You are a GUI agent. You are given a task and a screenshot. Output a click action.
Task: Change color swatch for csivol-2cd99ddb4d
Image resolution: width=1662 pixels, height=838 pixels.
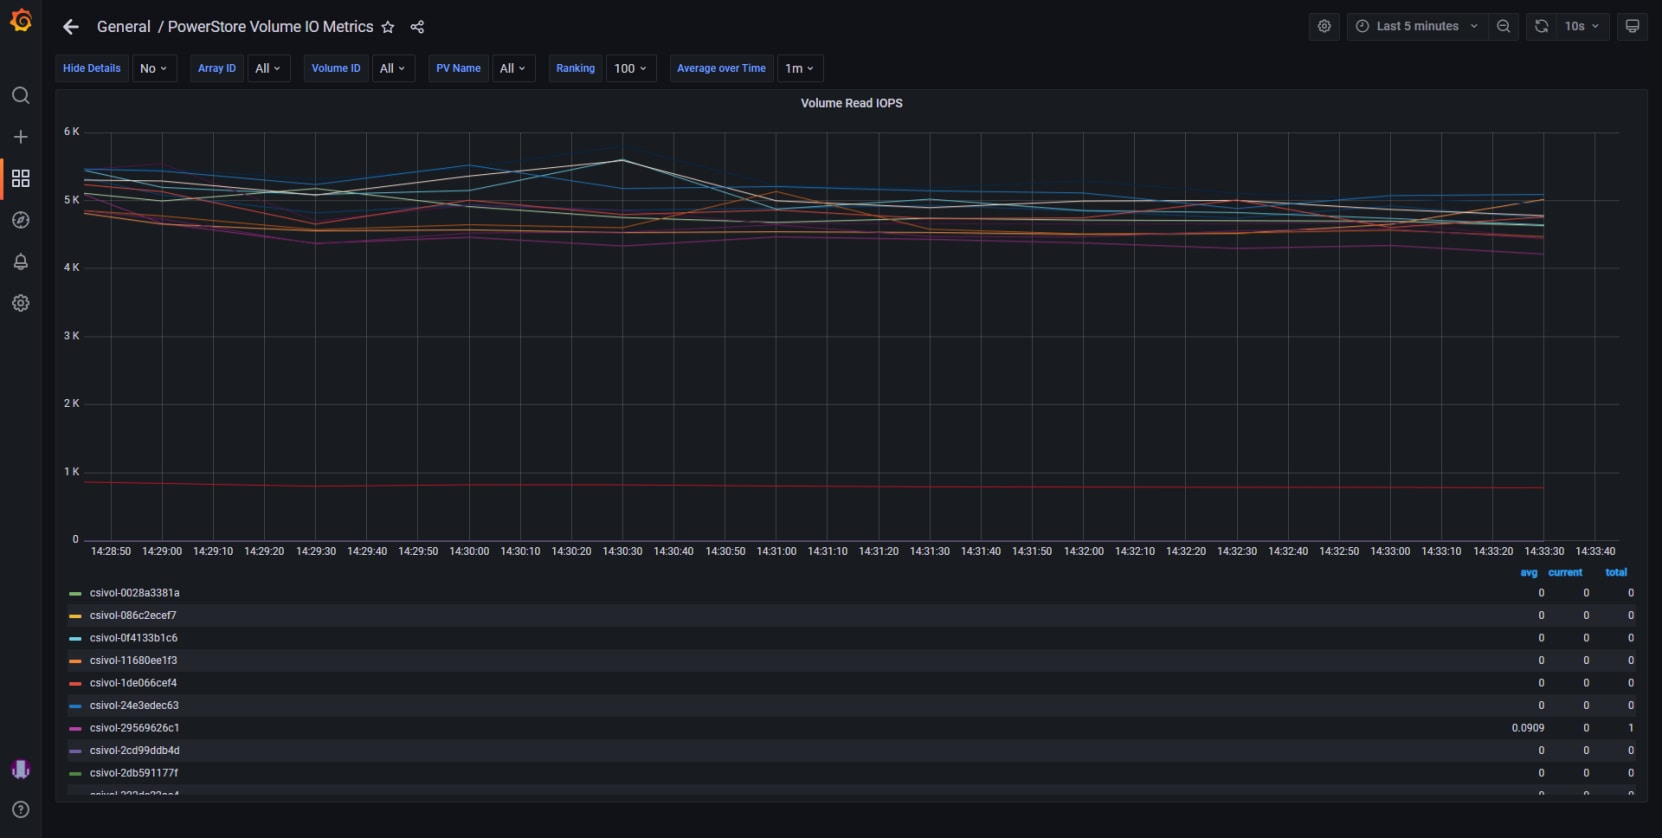(75, 751)
